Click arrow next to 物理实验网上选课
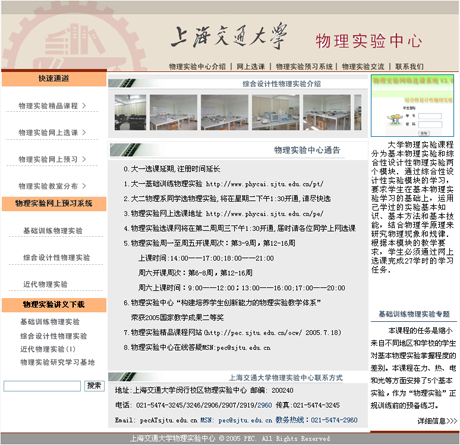 (84, 132)
